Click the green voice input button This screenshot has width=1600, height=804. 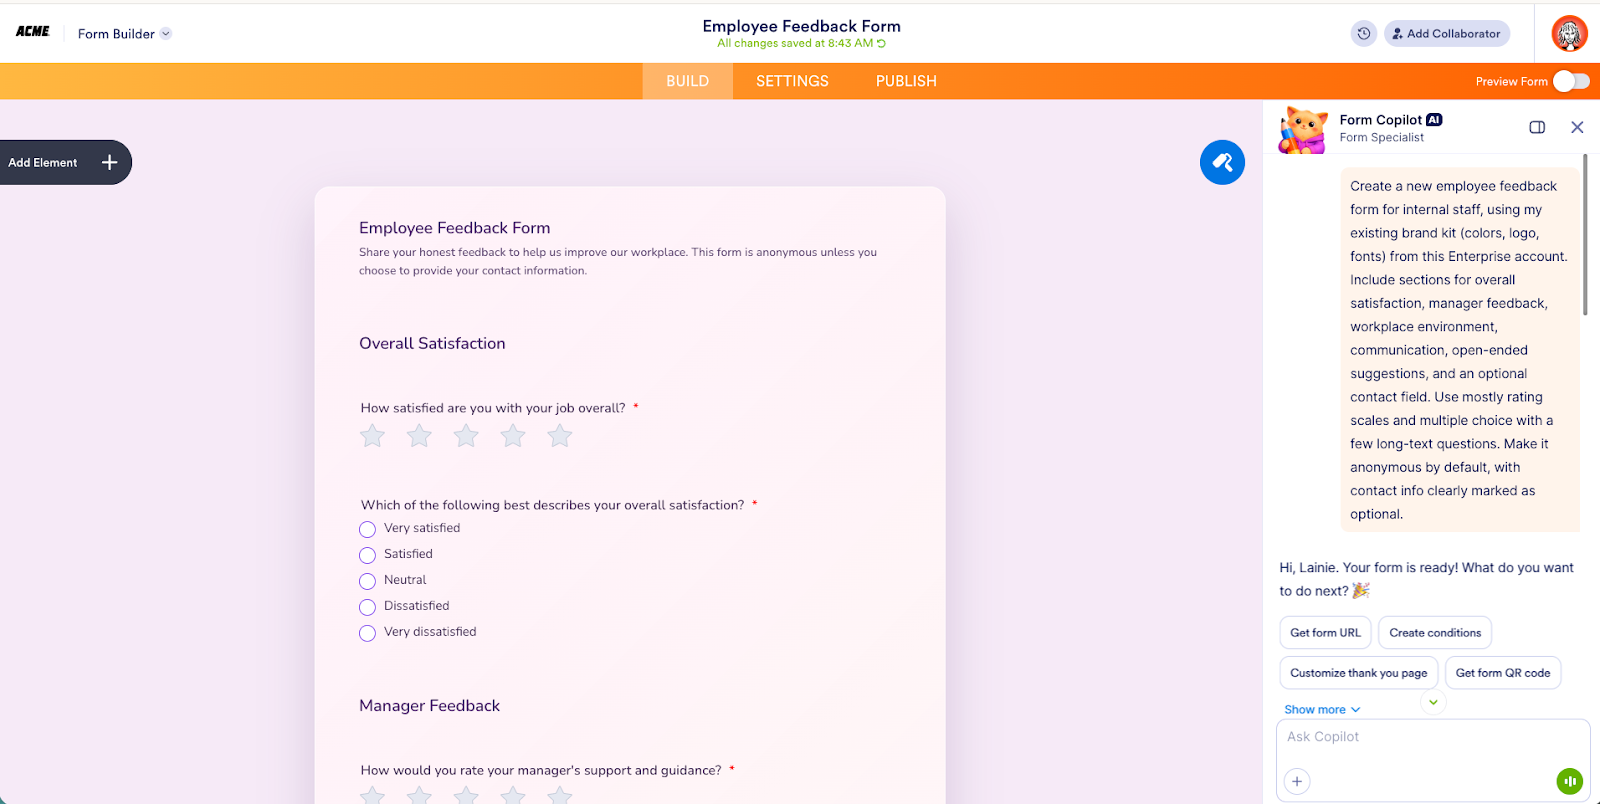[x=1569, y=781]
